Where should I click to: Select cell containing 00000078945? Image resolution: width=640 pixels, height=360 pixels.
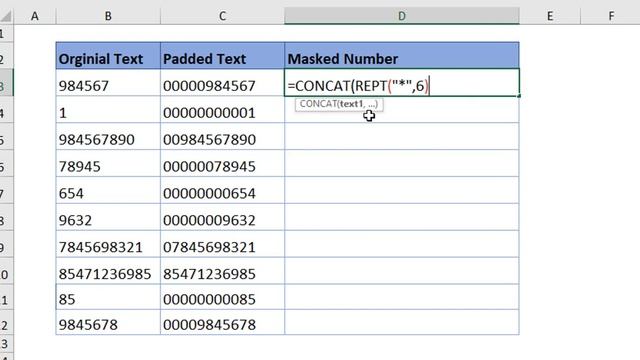point(222,163)
